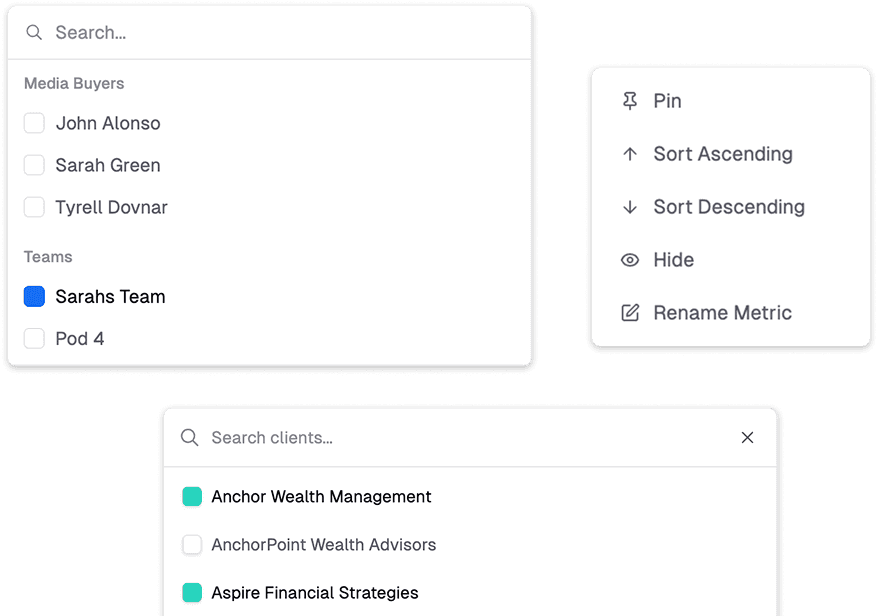Enable the Tyrell Dovnar checkbox
The height and width of the screenshot is (616, 878).
34,207
